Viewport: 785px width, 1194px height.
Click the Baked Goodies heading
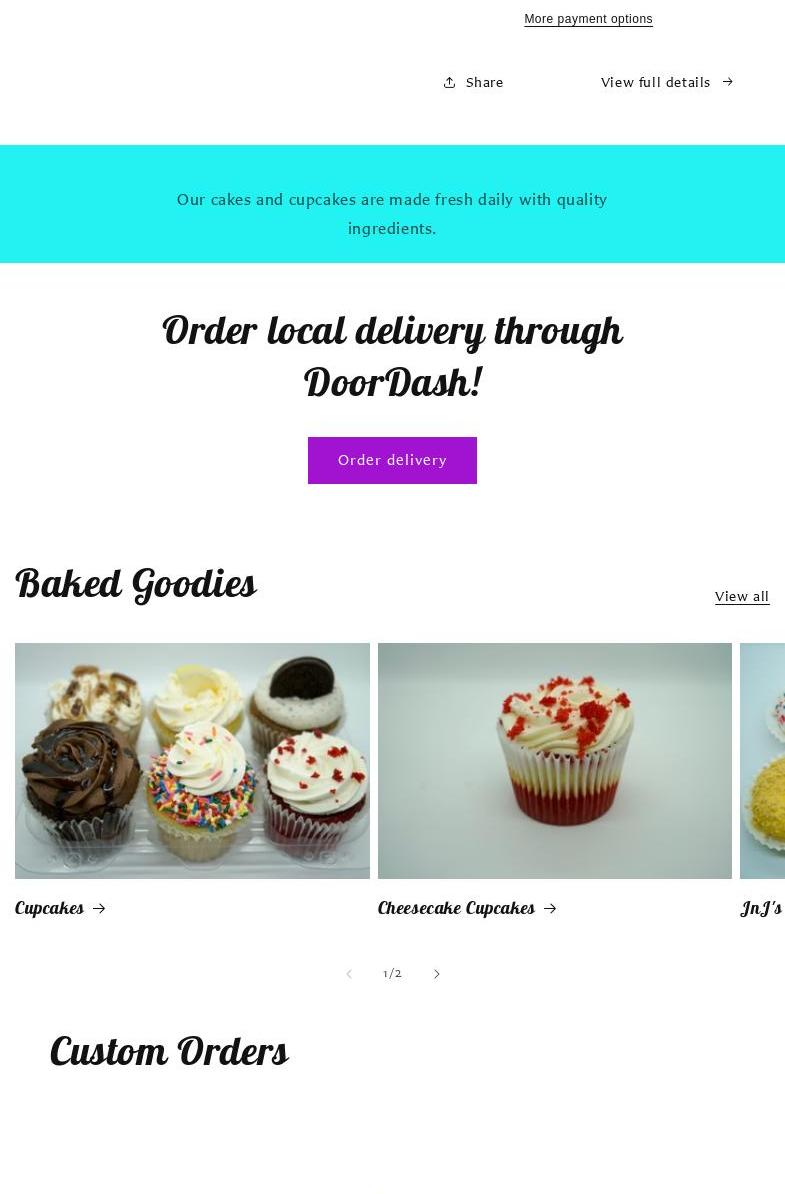pos(136,585)
